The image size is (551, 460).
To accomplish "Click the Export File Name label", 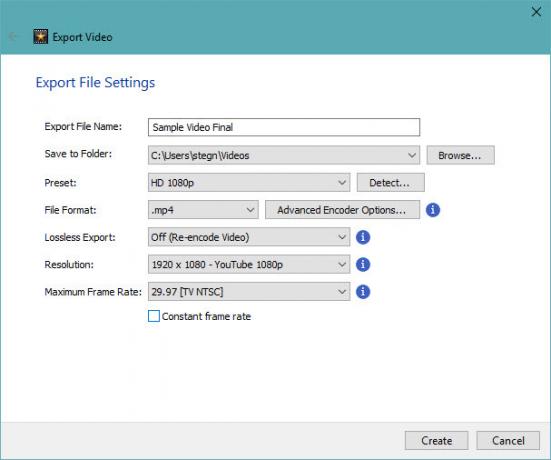I will tap(83, 127).
